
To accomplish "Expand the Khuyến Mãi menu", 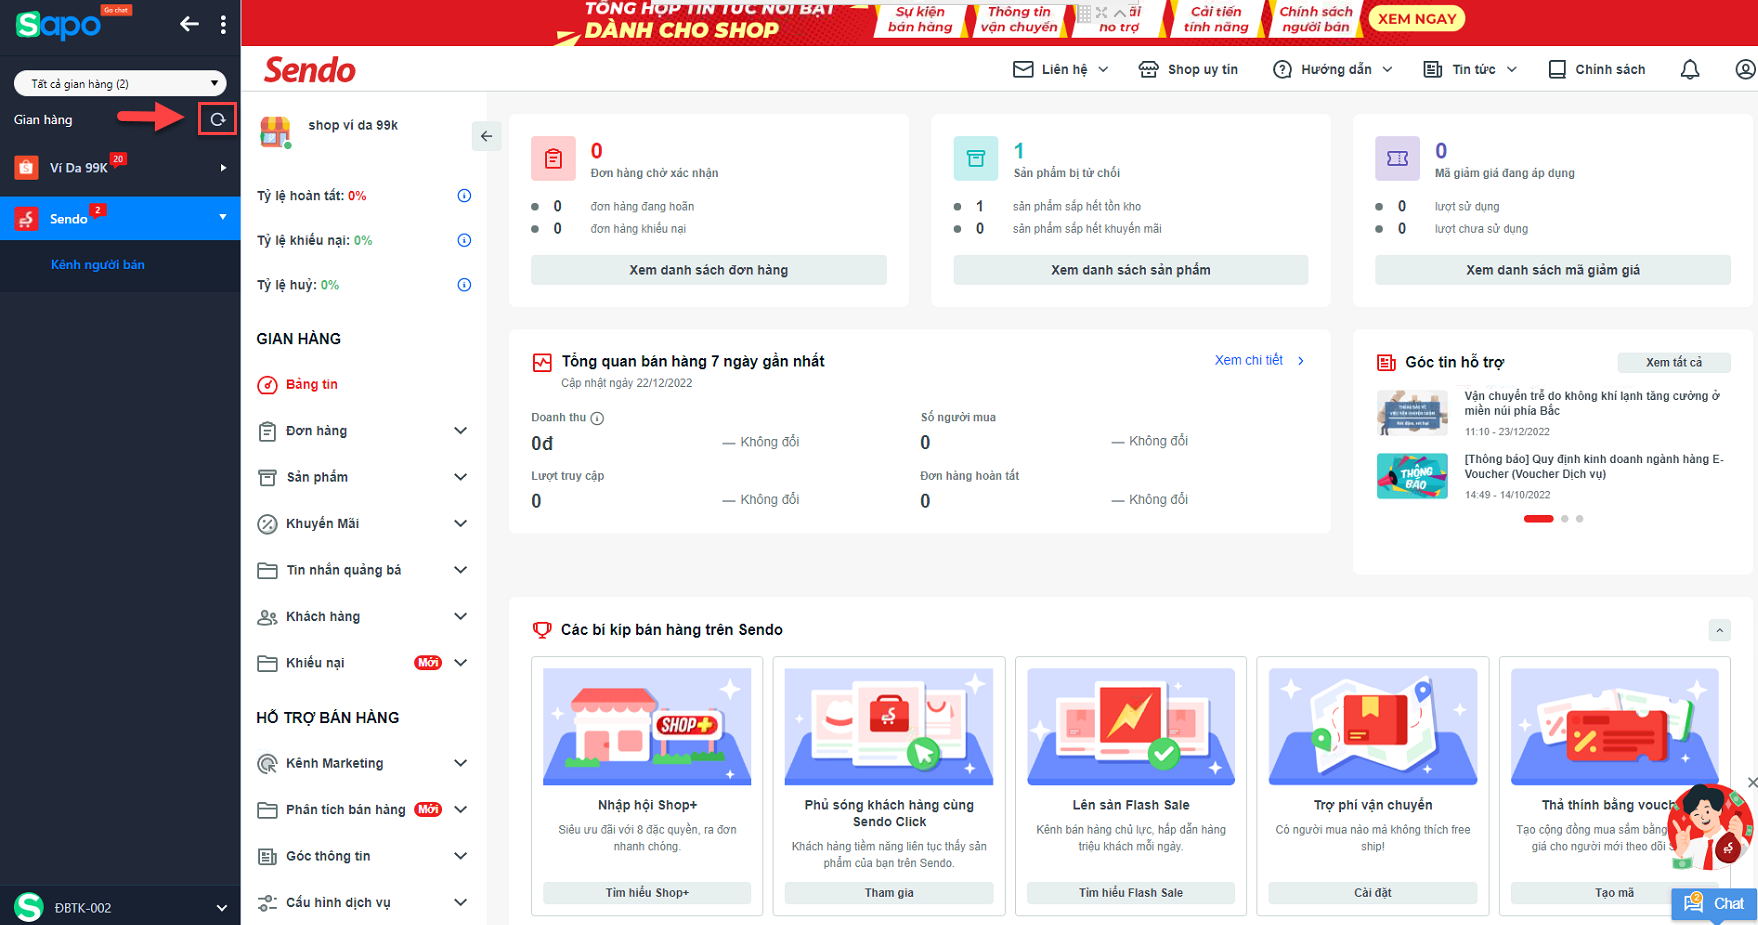I will point(460,523).
